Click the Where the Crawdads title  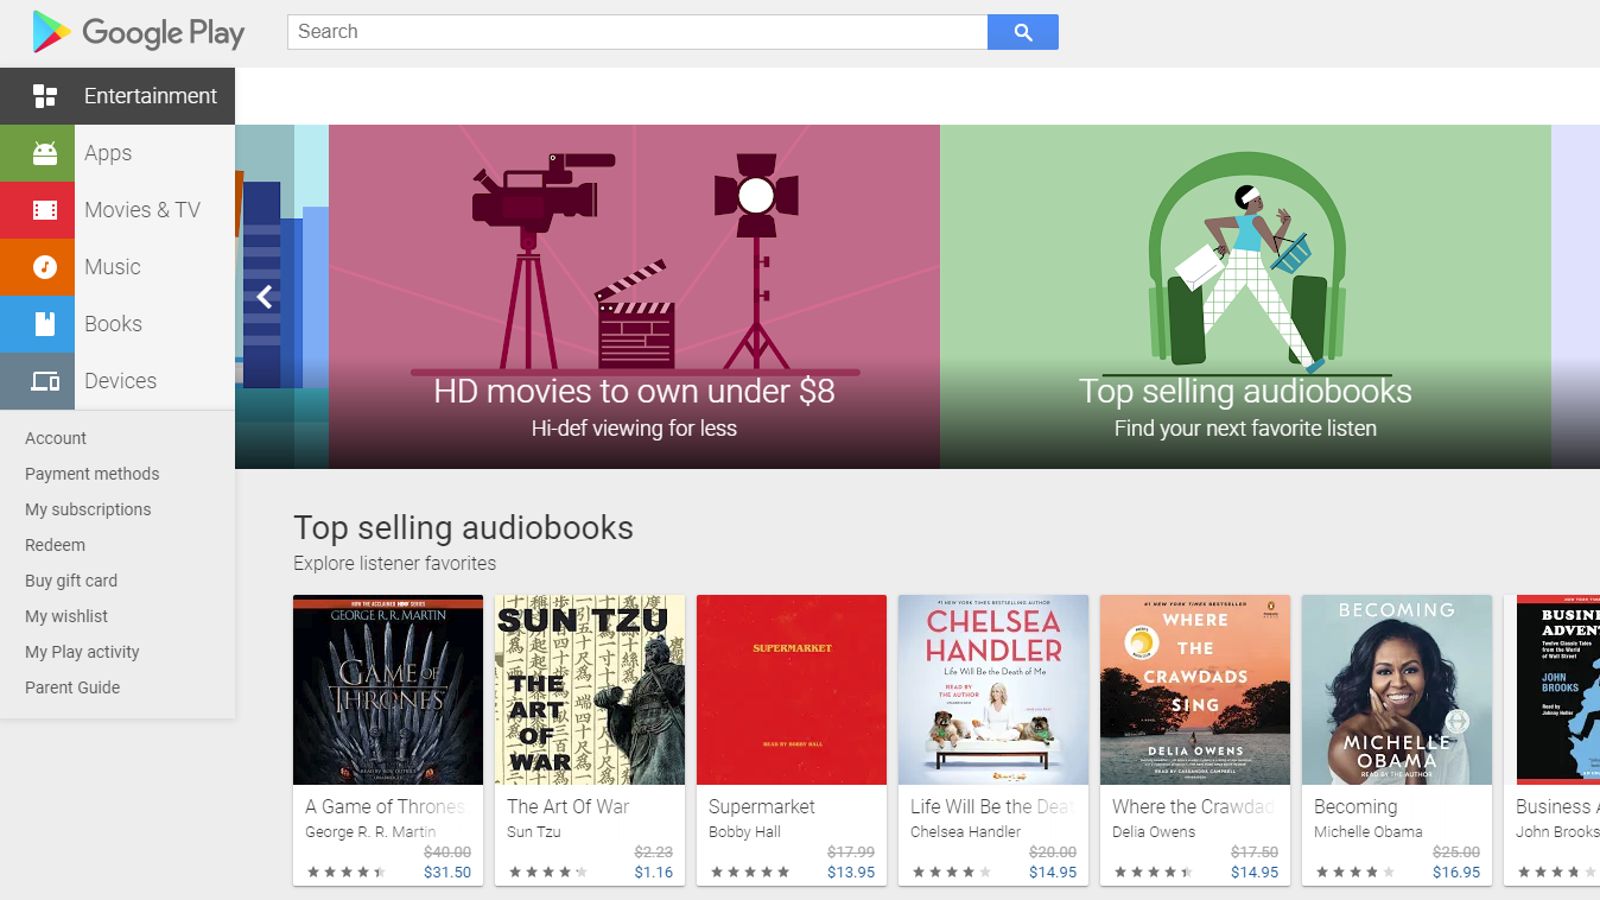pyautogui.click(x=1193, y=807)
